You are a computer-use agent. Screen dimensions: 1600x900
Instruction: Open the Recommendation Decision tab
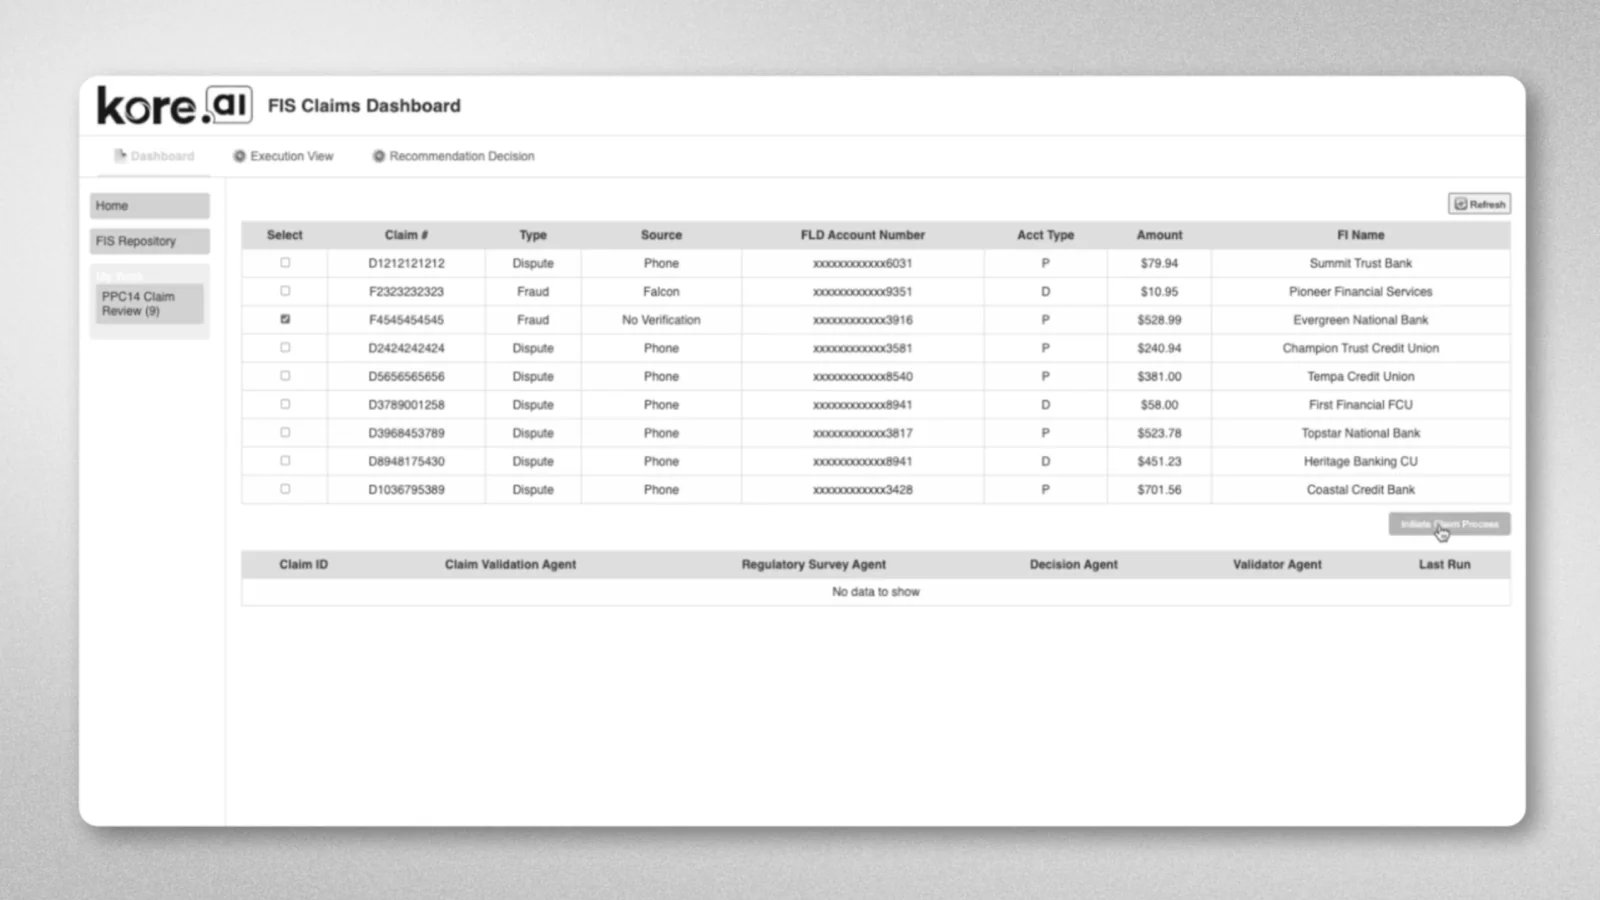[453, 156]
